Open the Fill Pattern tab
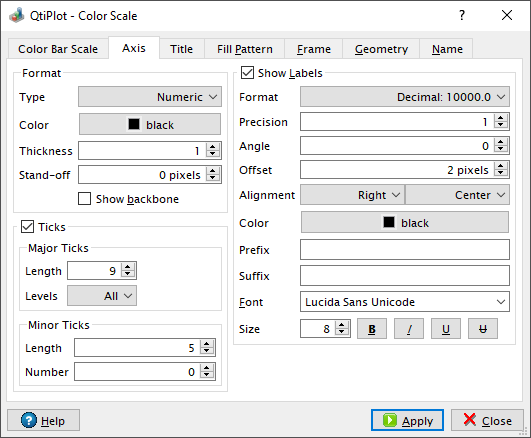 (x=245, y=49)
